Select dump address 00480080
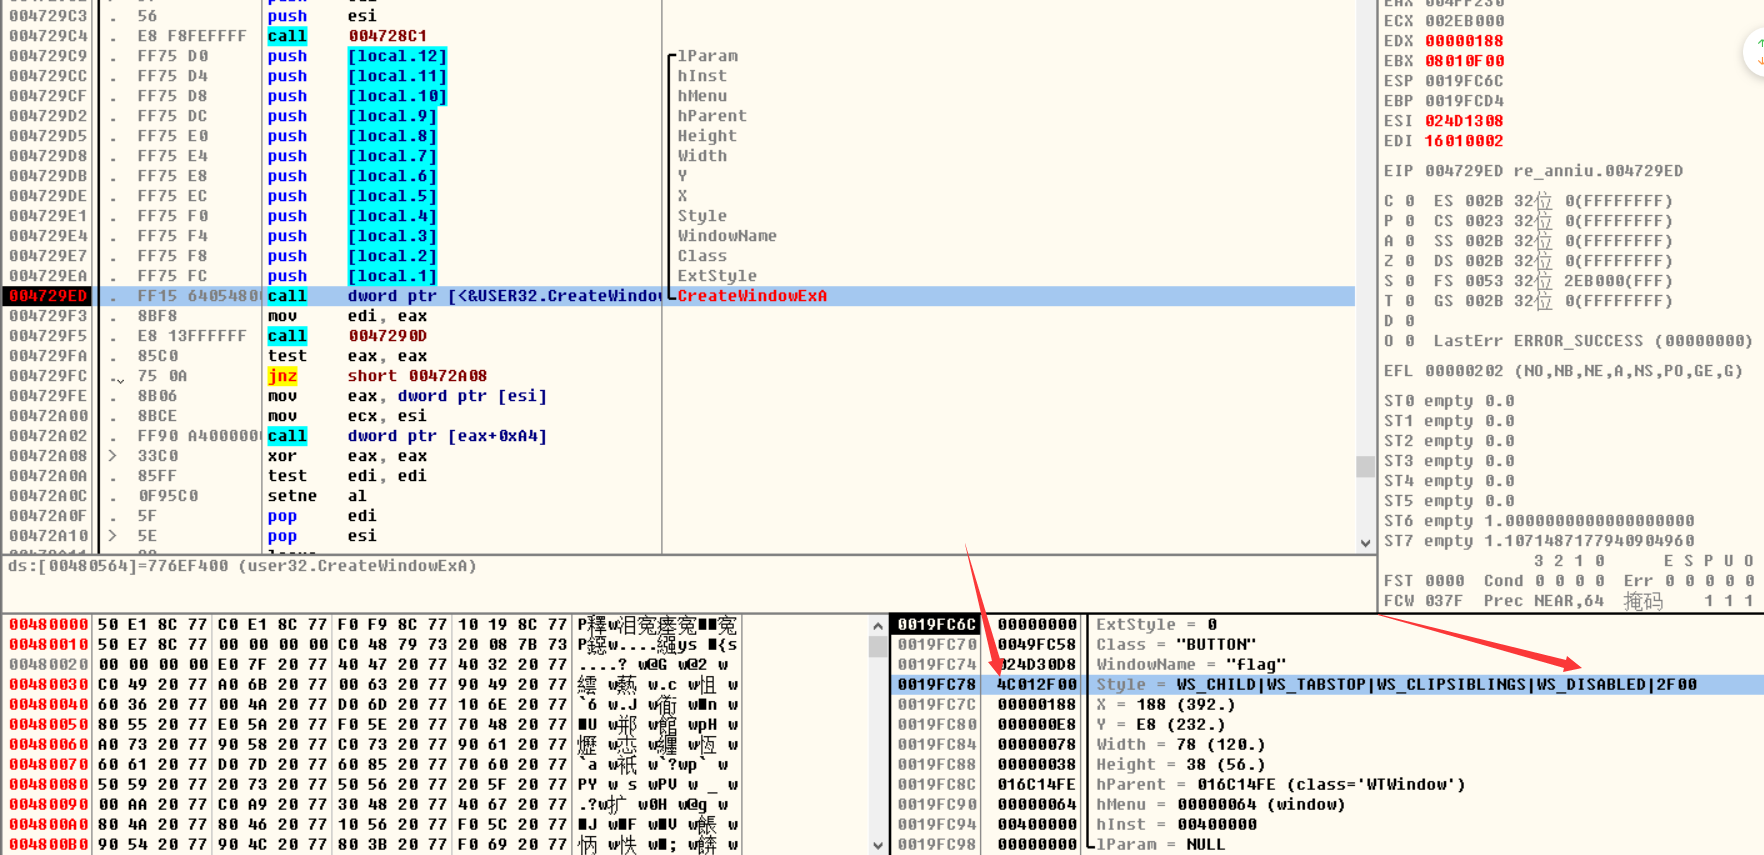The image size is (1764, 855). pos(48,785)
